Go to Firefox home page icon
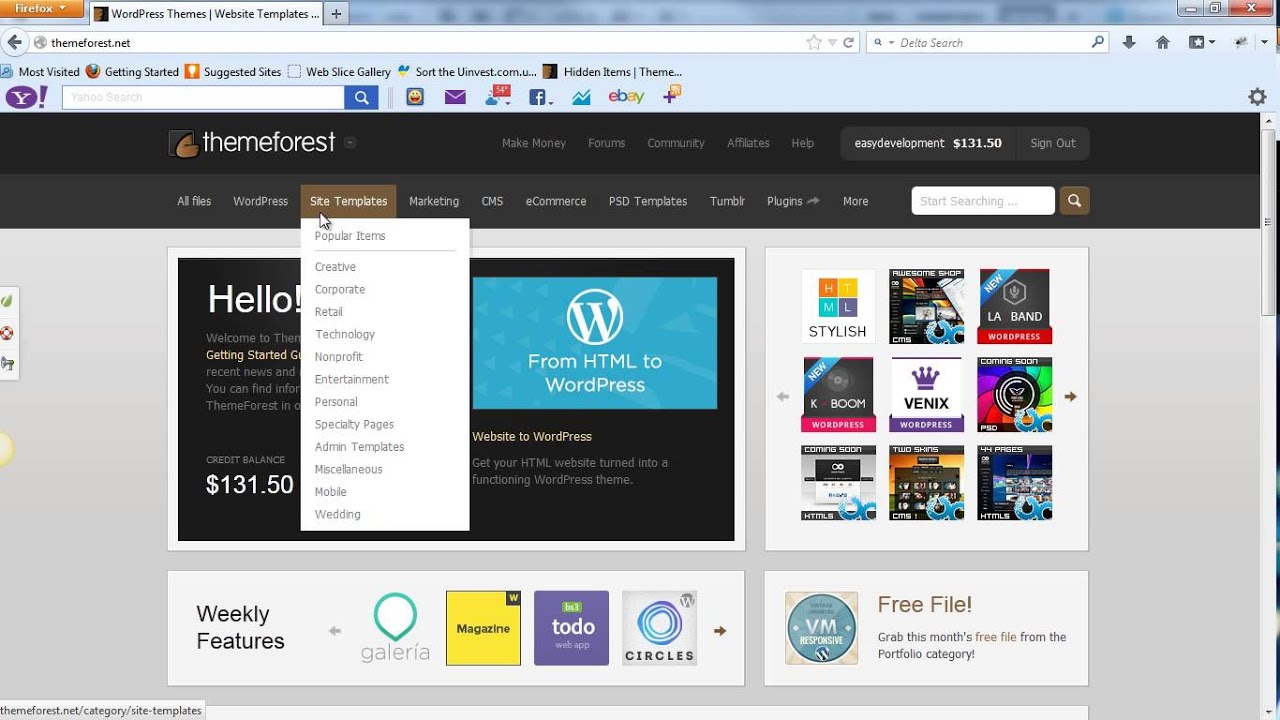 coord(1162,42)
